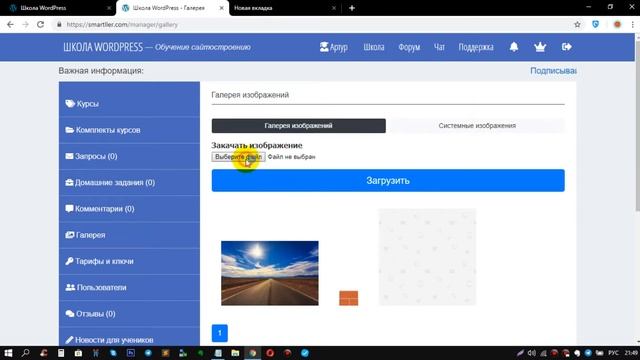
Task: Click the images icon beside Галерея
Action: coord(70,235)
